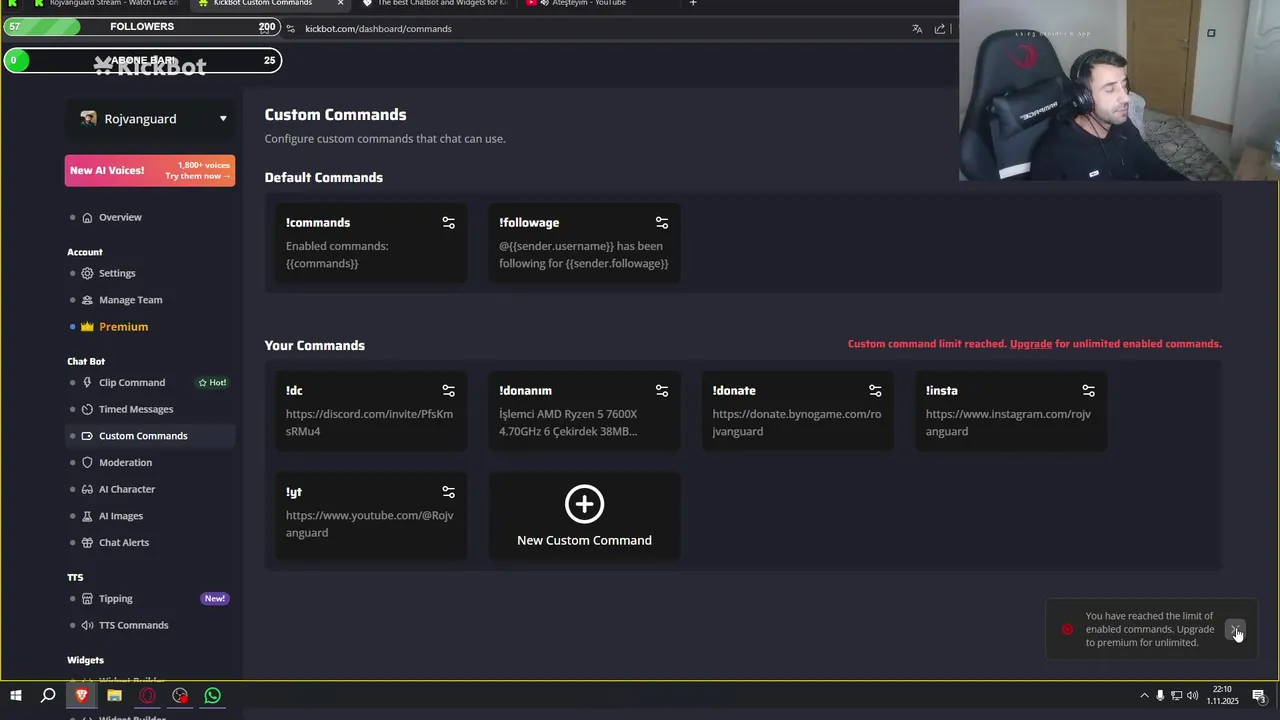Open the Rojvanguard account dropdown

(152, 119)
